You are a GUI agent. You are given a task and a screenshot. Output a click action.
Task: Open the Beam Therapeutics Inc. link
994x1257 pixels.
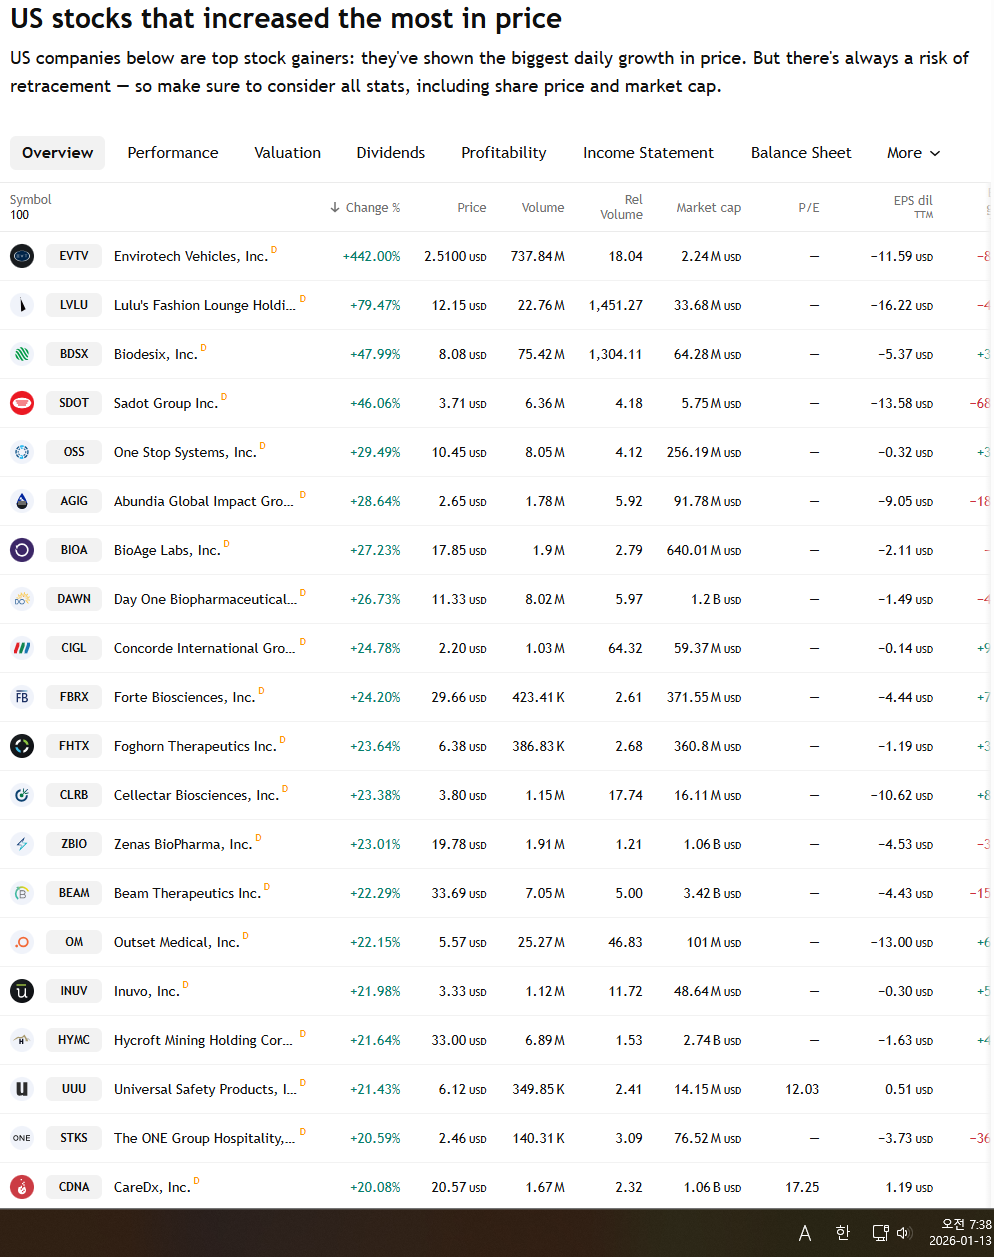coord(187,893)
